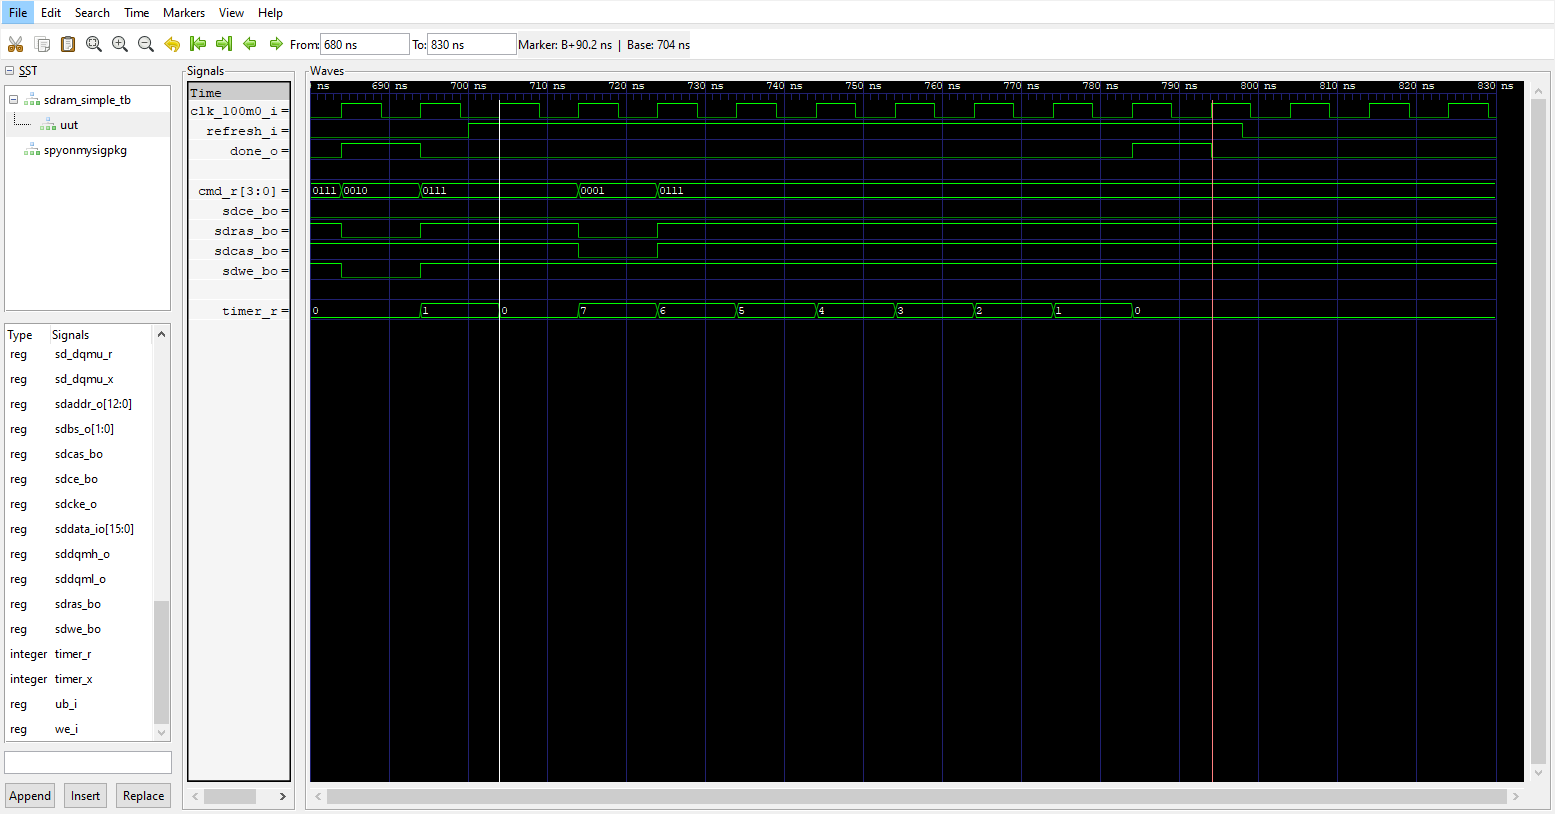The height and width of the screenshot is (814, 1555).
Task: Click the Copy Traces icon
Action: click(41, 44)
